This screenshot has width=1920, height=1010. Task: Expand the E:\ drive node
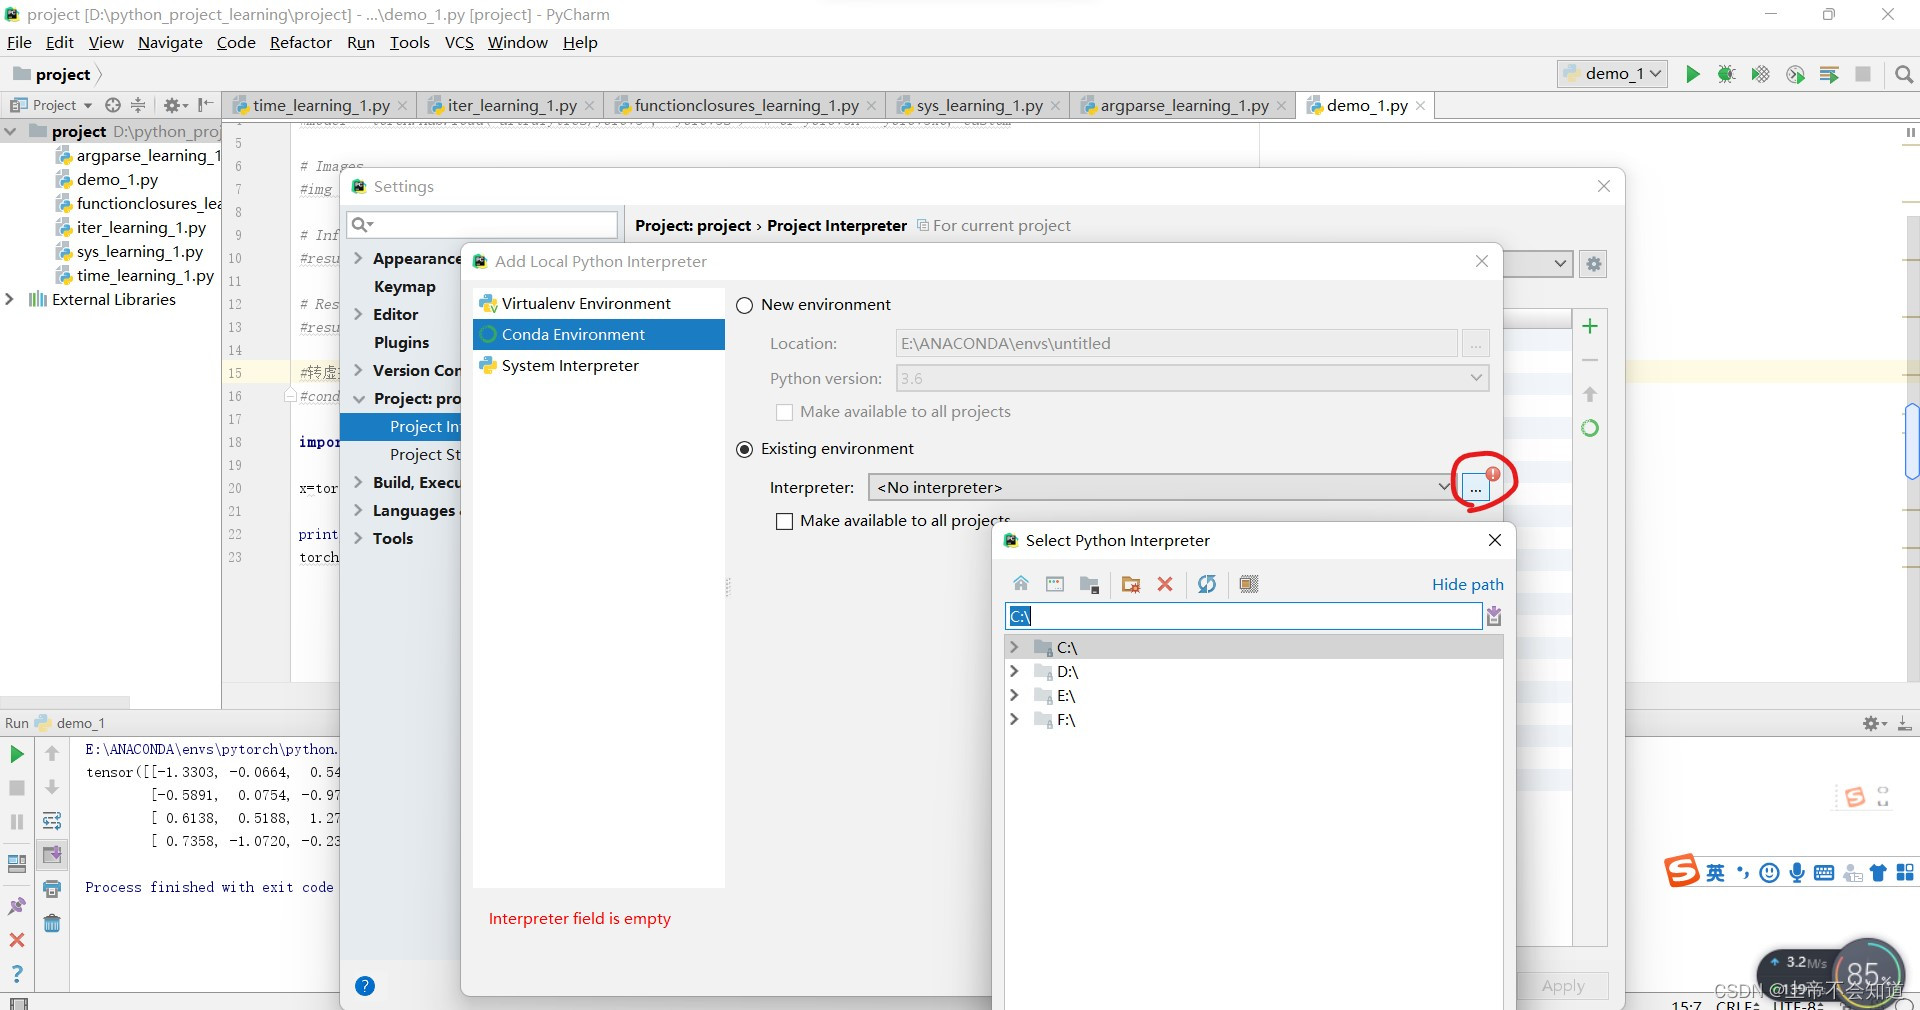pyautogui.click(x=1014, y=695)
